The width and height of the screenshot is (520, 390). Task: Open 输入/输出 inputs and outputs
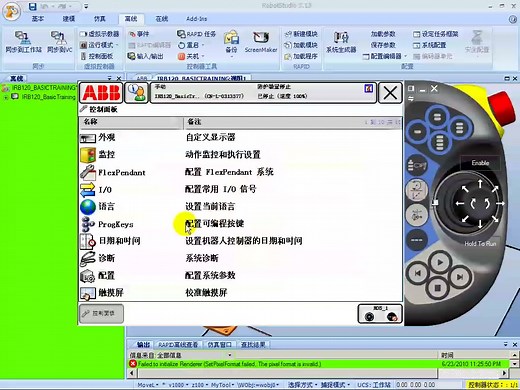[146, 56]
